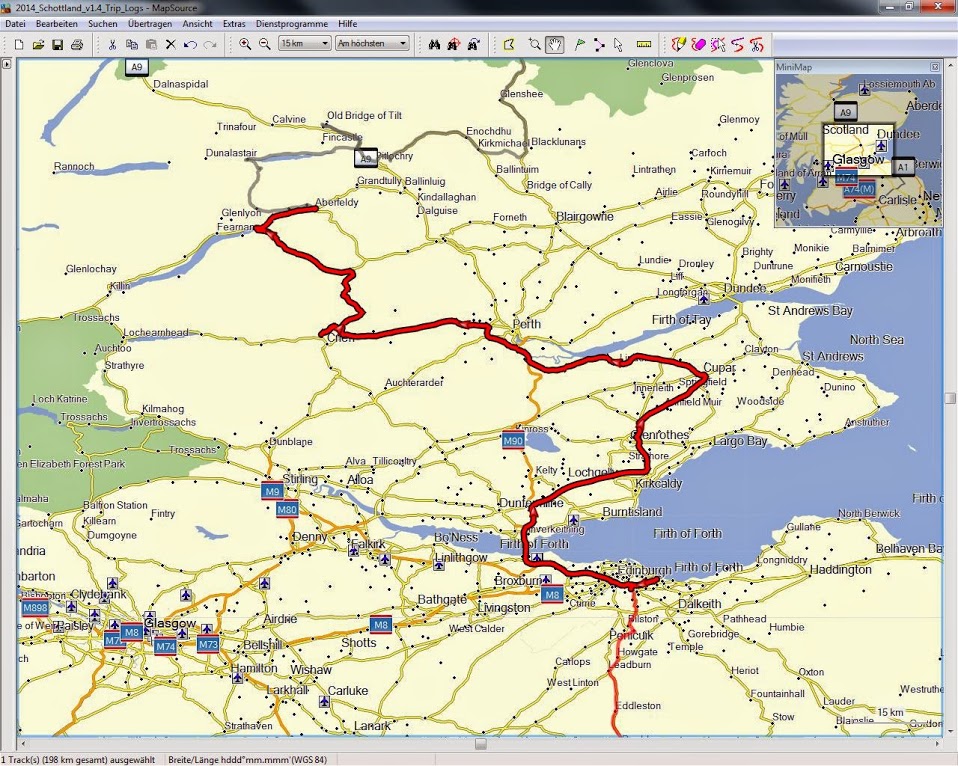Select the Map selection tool
This screenshot has height=766, width=958.
[509, 44]
